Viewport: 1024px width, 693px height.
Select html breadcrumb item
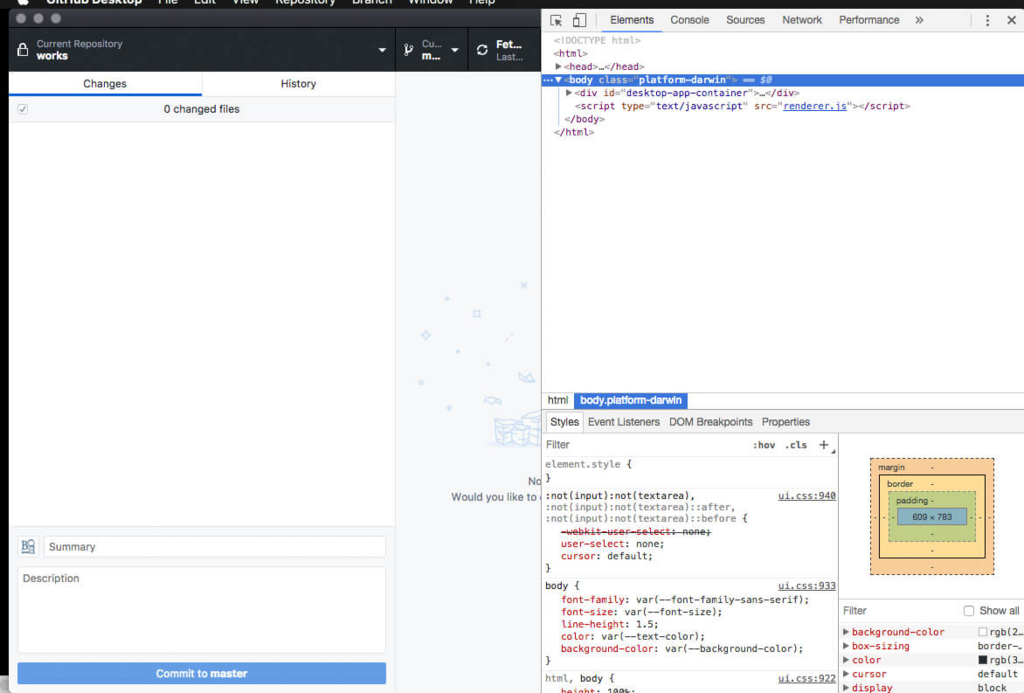click(x=558, y=400)
